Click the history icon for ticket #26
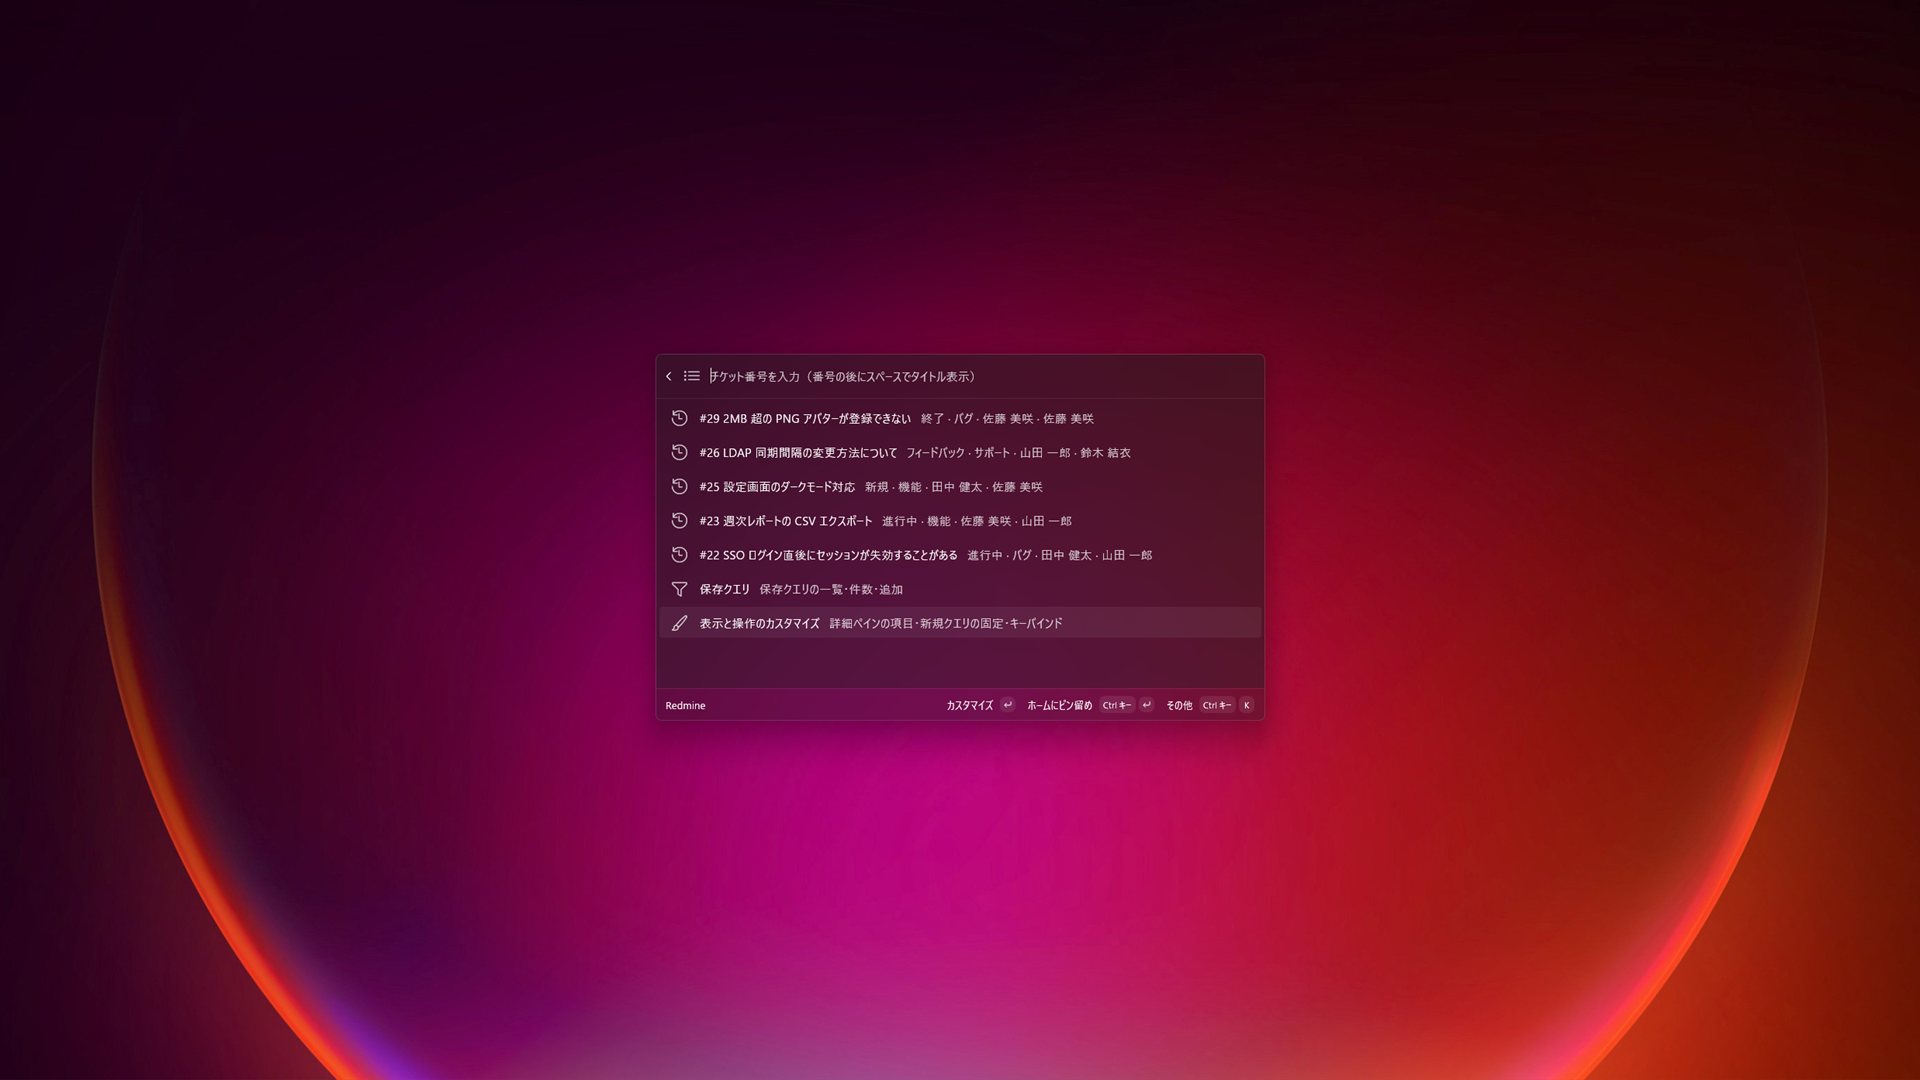 pyautogui.click(x=679, y=452)
